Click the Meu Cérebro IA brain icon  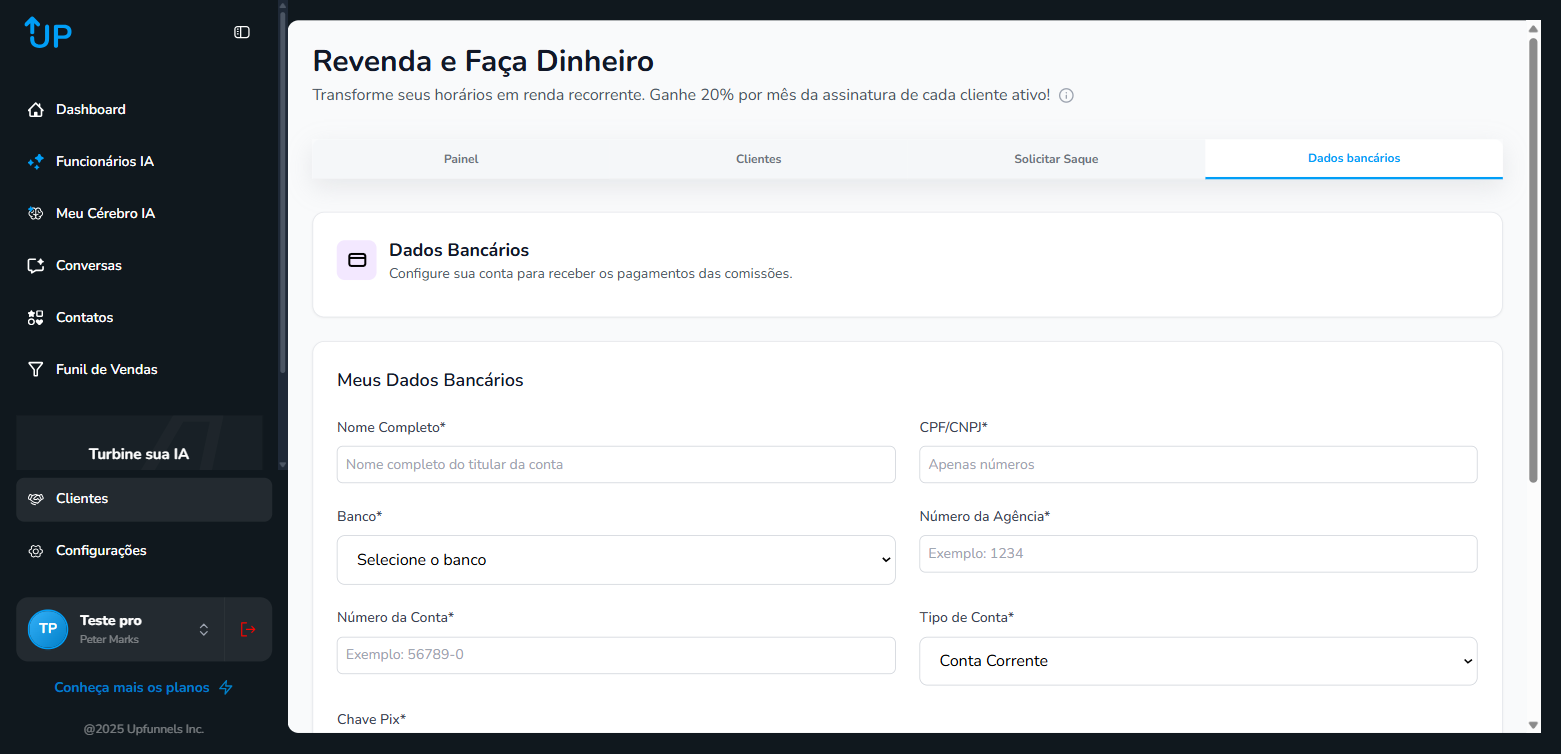point(36,214)
